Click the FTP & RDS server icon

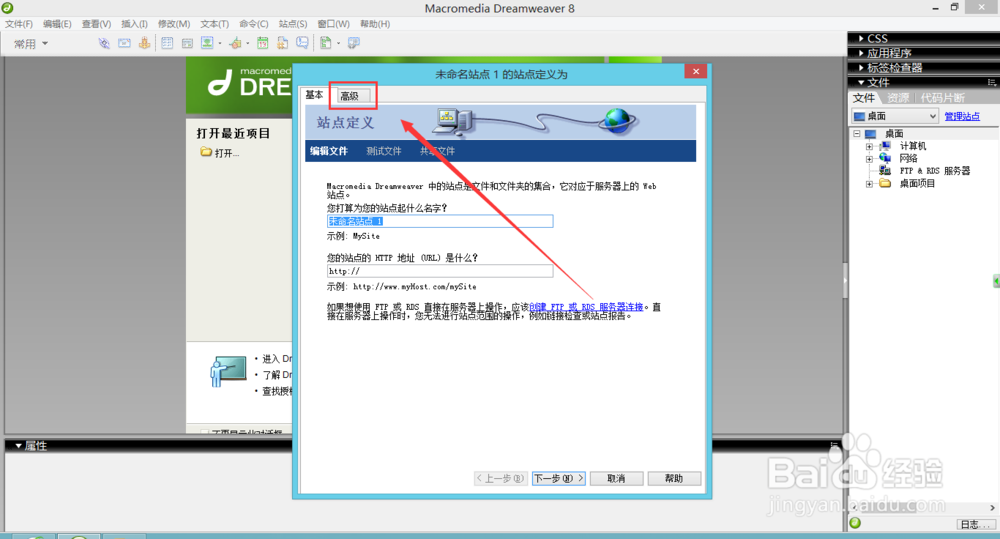point(885,170)
